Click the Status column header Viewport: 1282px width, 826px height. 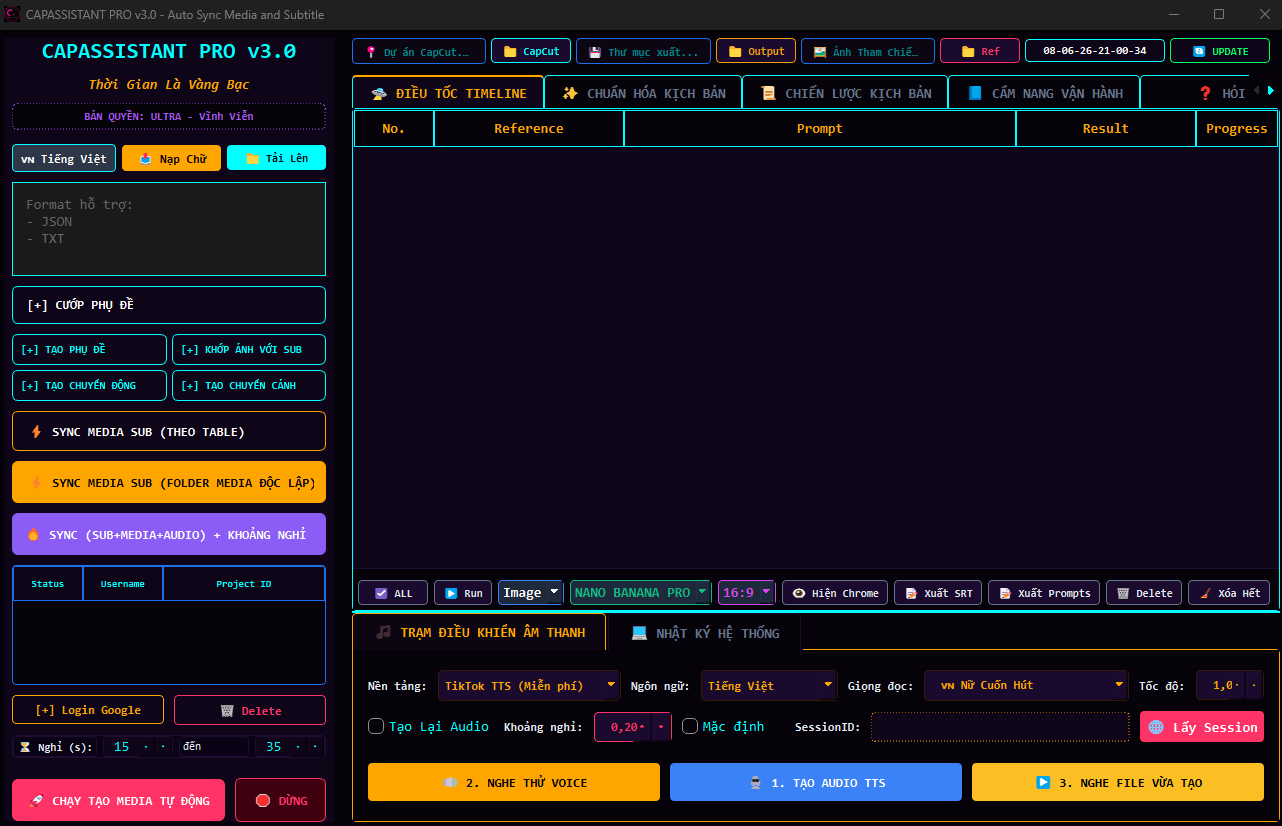tap(48, 584)
